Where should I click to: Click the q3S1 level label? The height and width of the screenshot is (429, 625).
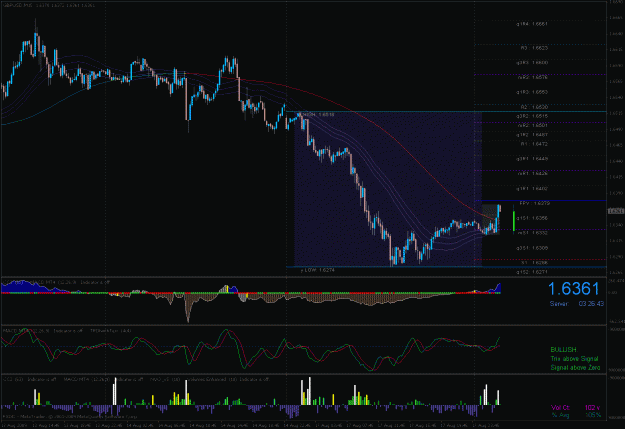coord(532,248)
